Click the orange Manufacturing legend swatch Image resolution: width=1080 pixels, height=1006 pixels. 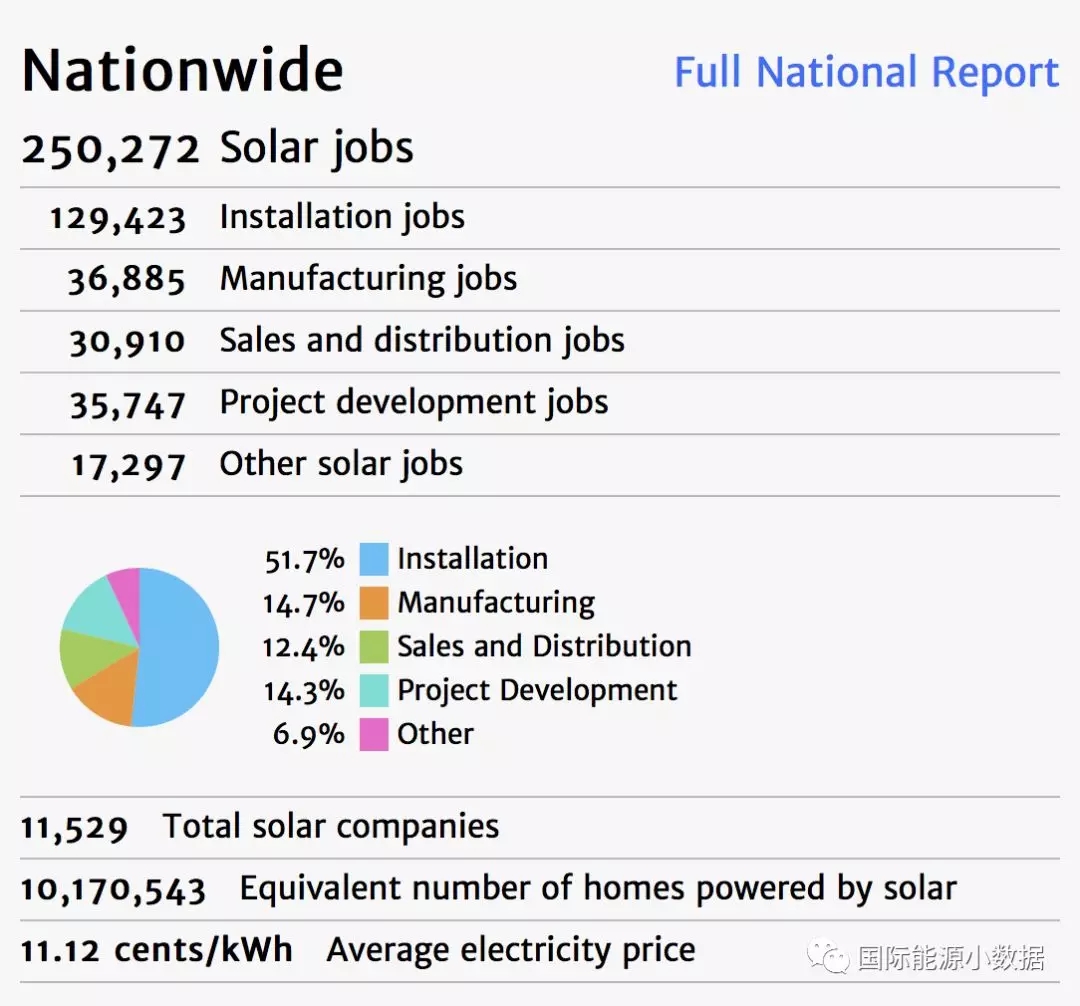click(373, 603)
